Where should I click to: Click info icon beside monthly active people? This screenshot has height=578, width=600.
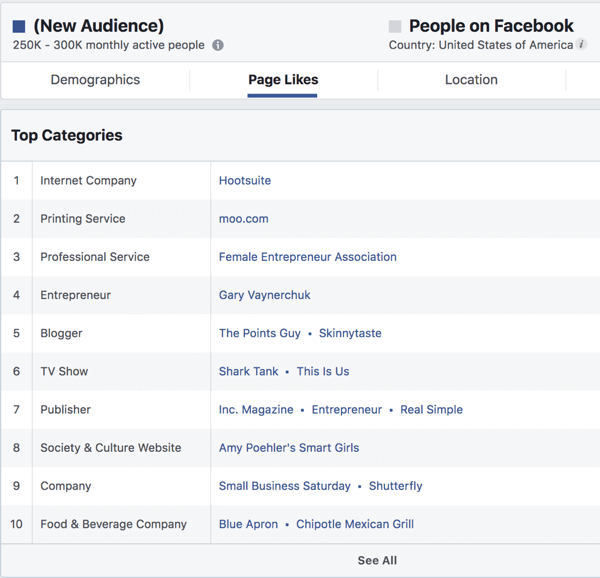click(x=218, y=45)
